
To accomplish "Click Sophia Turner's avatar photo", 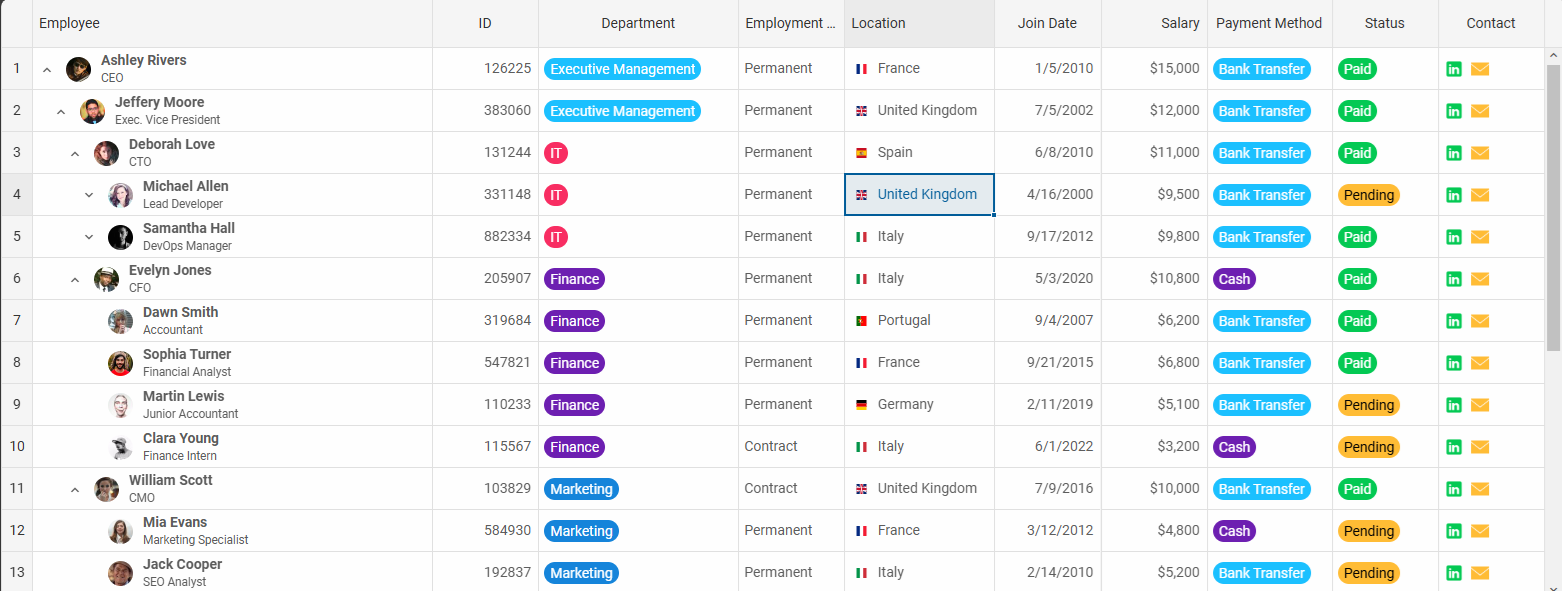I will click(x=120, y=363).
